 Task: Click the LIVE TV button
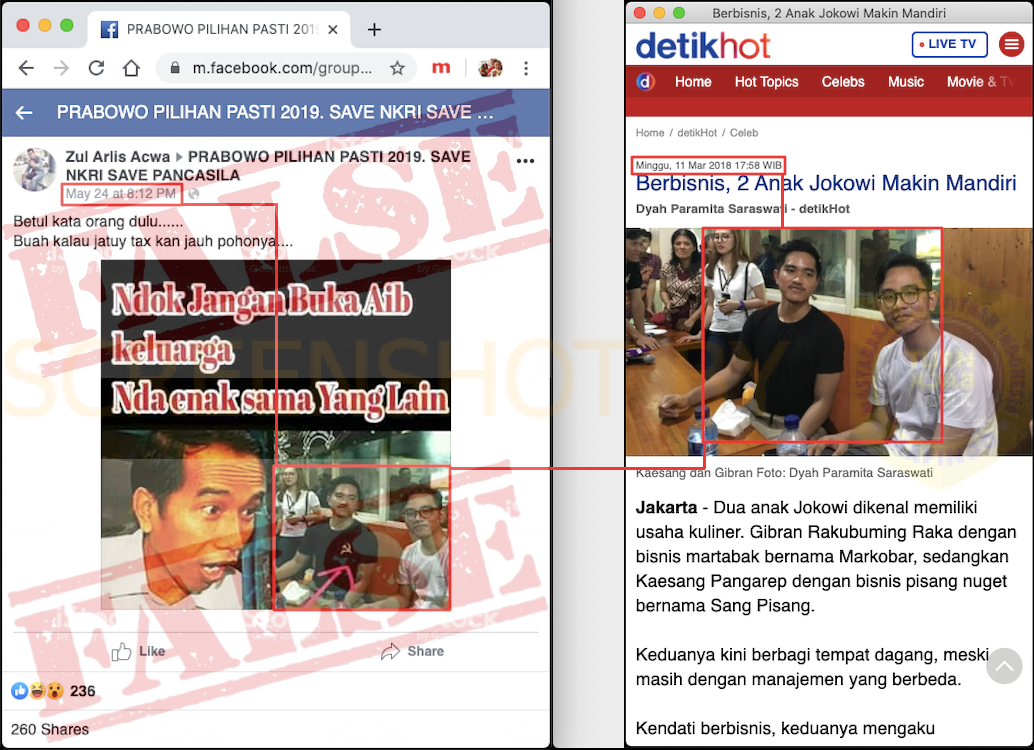pos(949,45)
